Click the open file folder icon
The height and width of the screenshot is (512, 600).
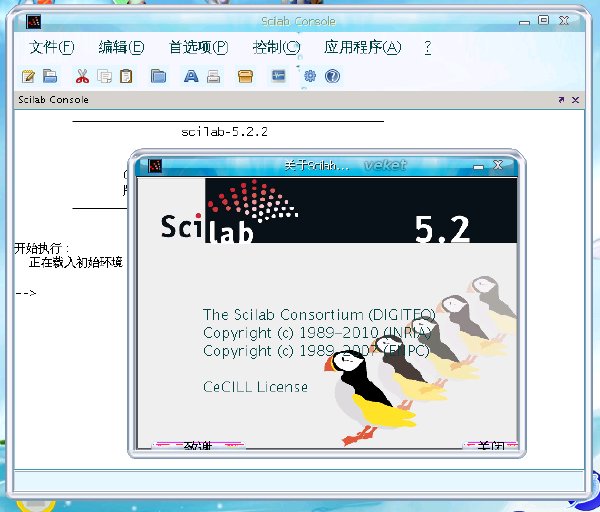tap(50, 76)
